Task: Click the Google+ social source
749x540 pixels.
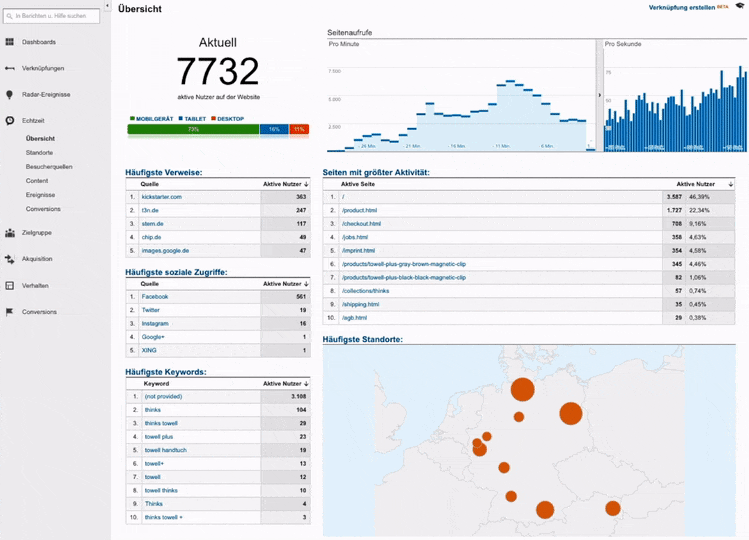Action: [x=153, y=337]
